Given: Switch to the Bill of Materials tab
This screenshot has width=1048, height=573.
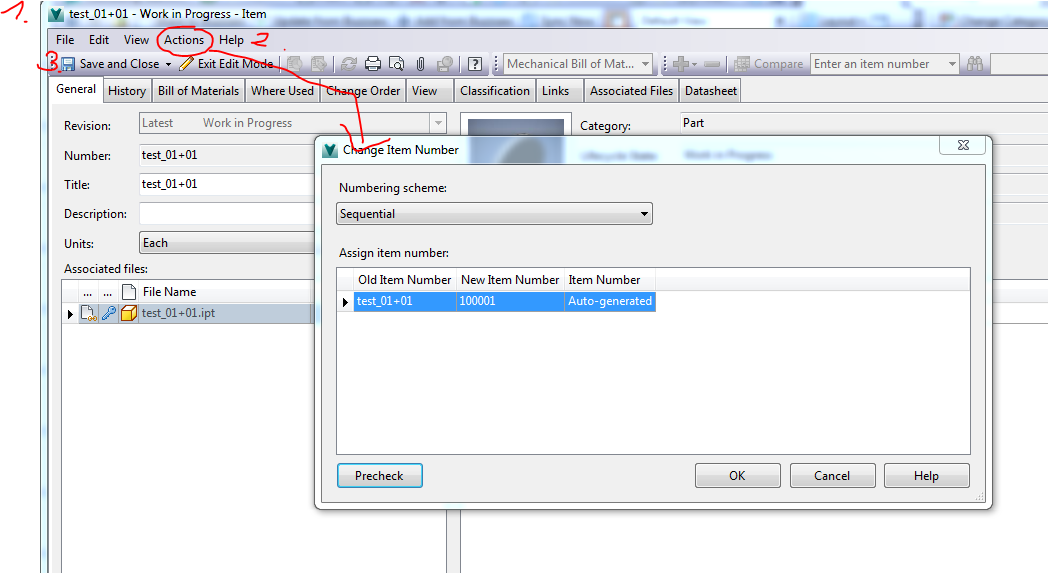Looking at the screenshot, I should tap(198, 91).
